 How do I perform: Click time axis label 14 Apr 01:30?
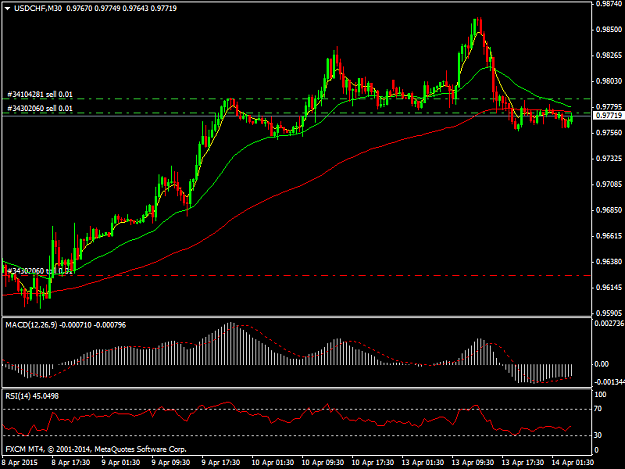click(573, 463)
